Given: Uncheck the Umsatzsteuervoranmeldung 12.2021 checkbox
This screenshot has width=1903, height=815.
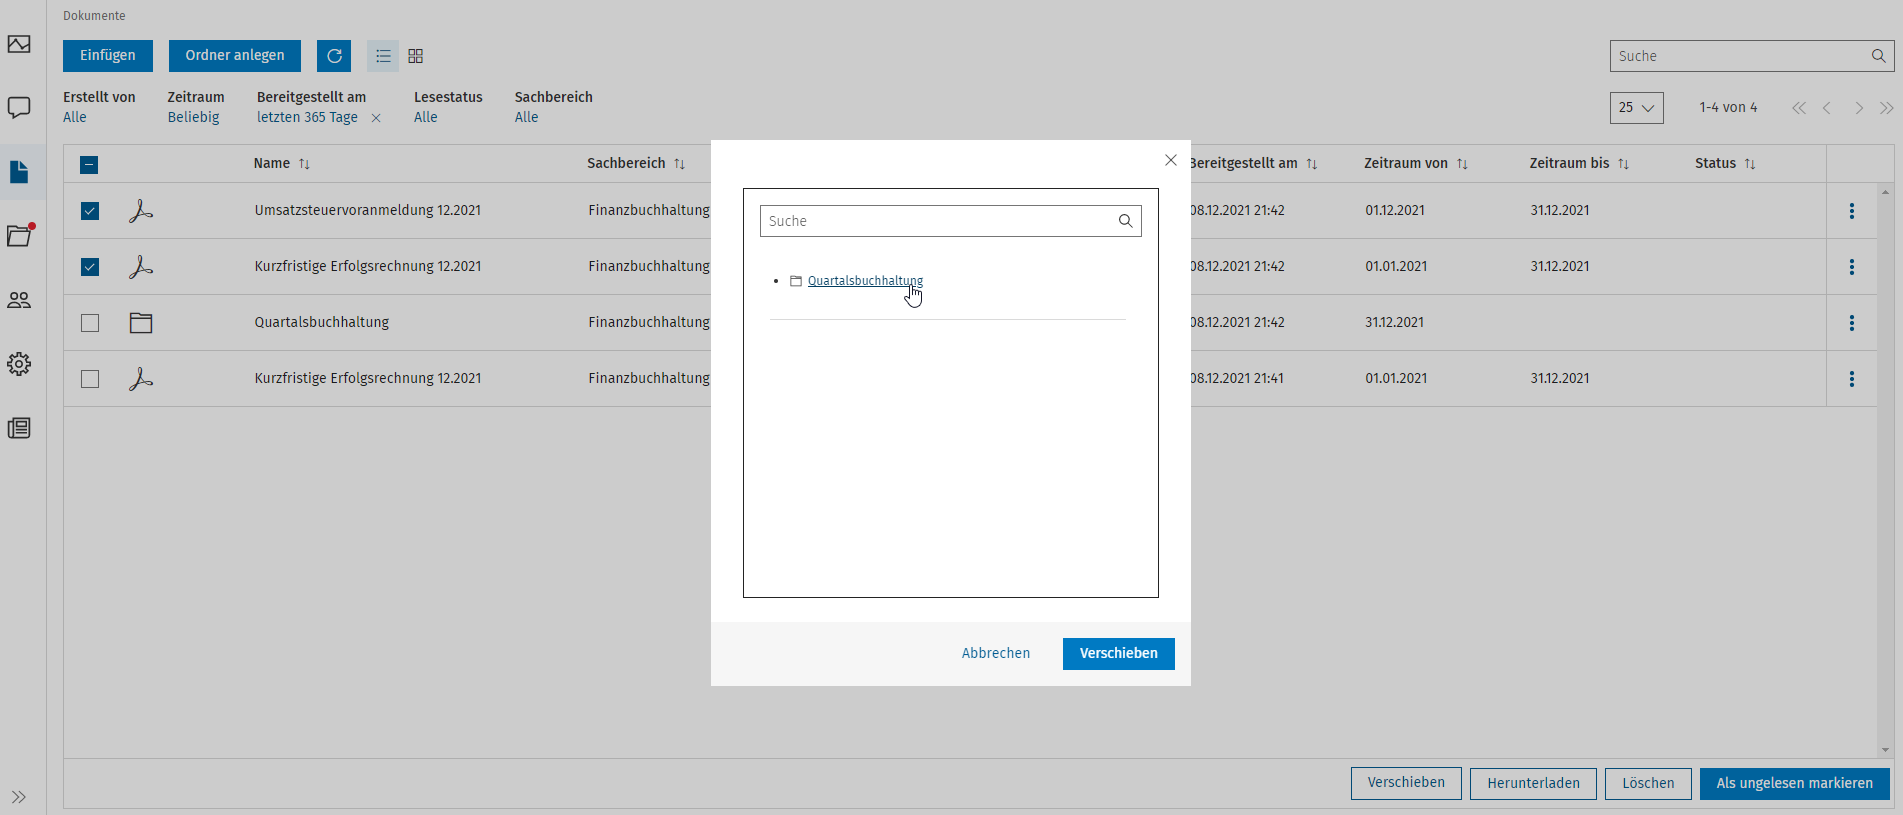Looking at the screenshot, I should coord(90,211).
